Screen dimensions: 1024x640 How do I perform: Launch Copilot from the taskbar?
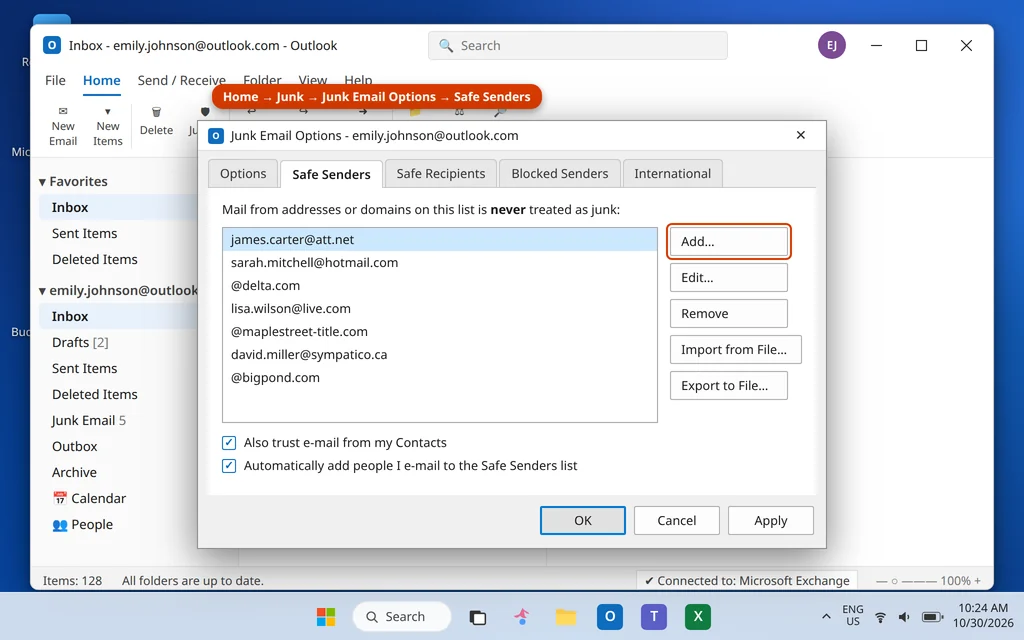pyautogui.click(x=522, y=616)
